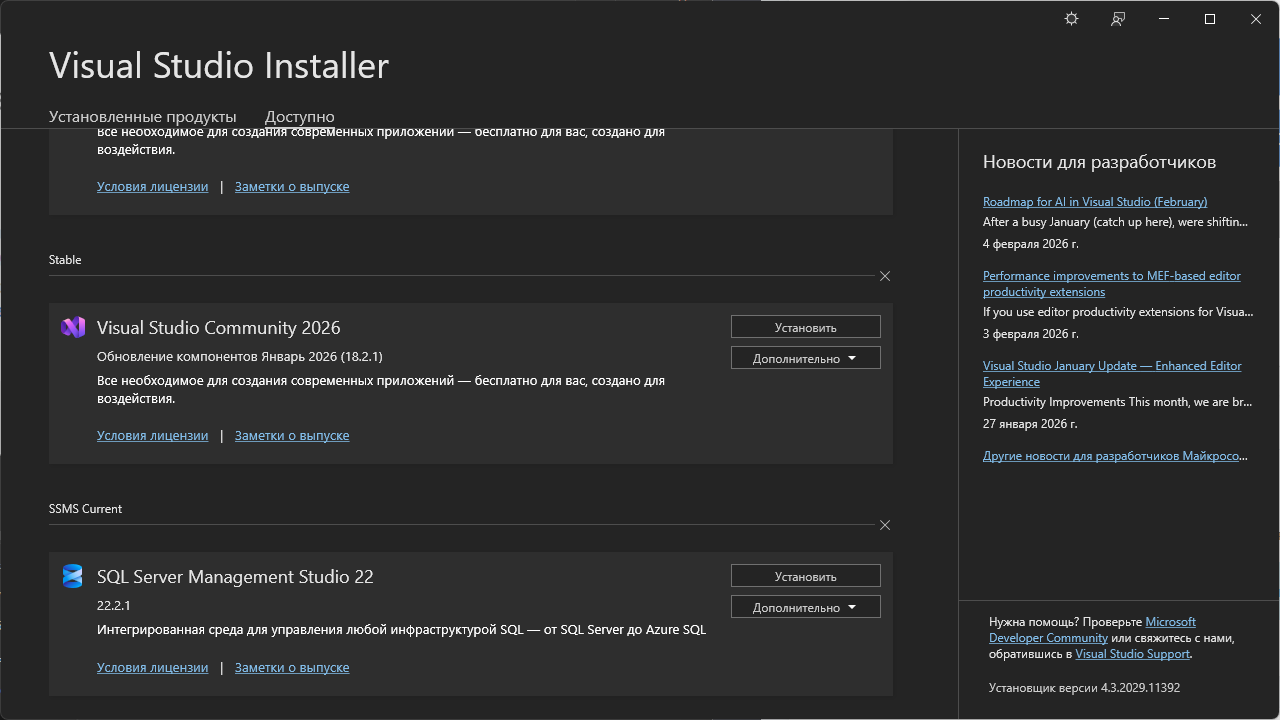Viewport: 1280px width, 720px height.
Task: Install Visual Studio Community 2026
Action: pyautogui.click(x=806, y=327)
